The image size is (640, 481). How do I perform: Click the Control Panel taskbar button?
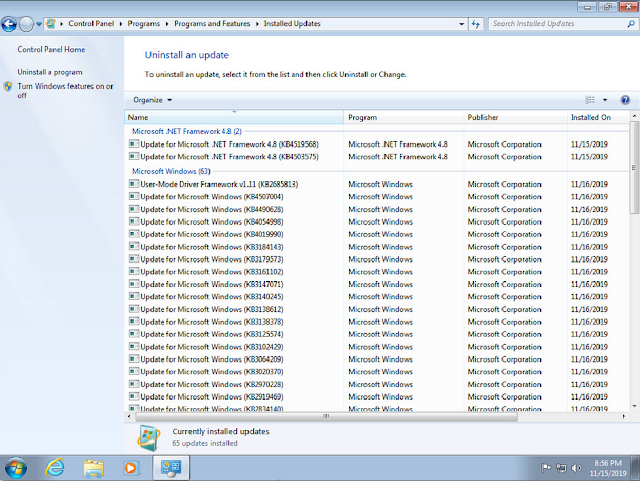coord(171,468)
